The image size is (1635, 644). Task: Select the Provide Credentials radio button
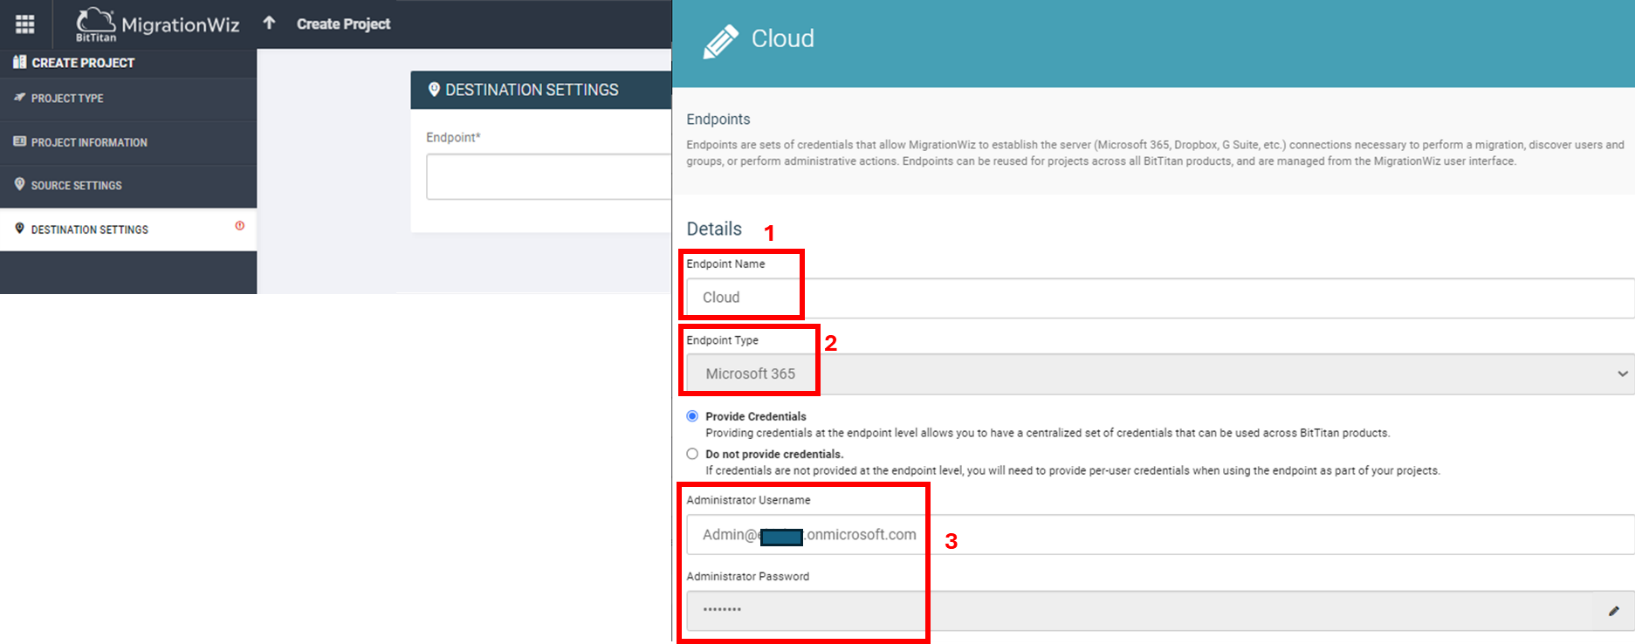(692, 416)
